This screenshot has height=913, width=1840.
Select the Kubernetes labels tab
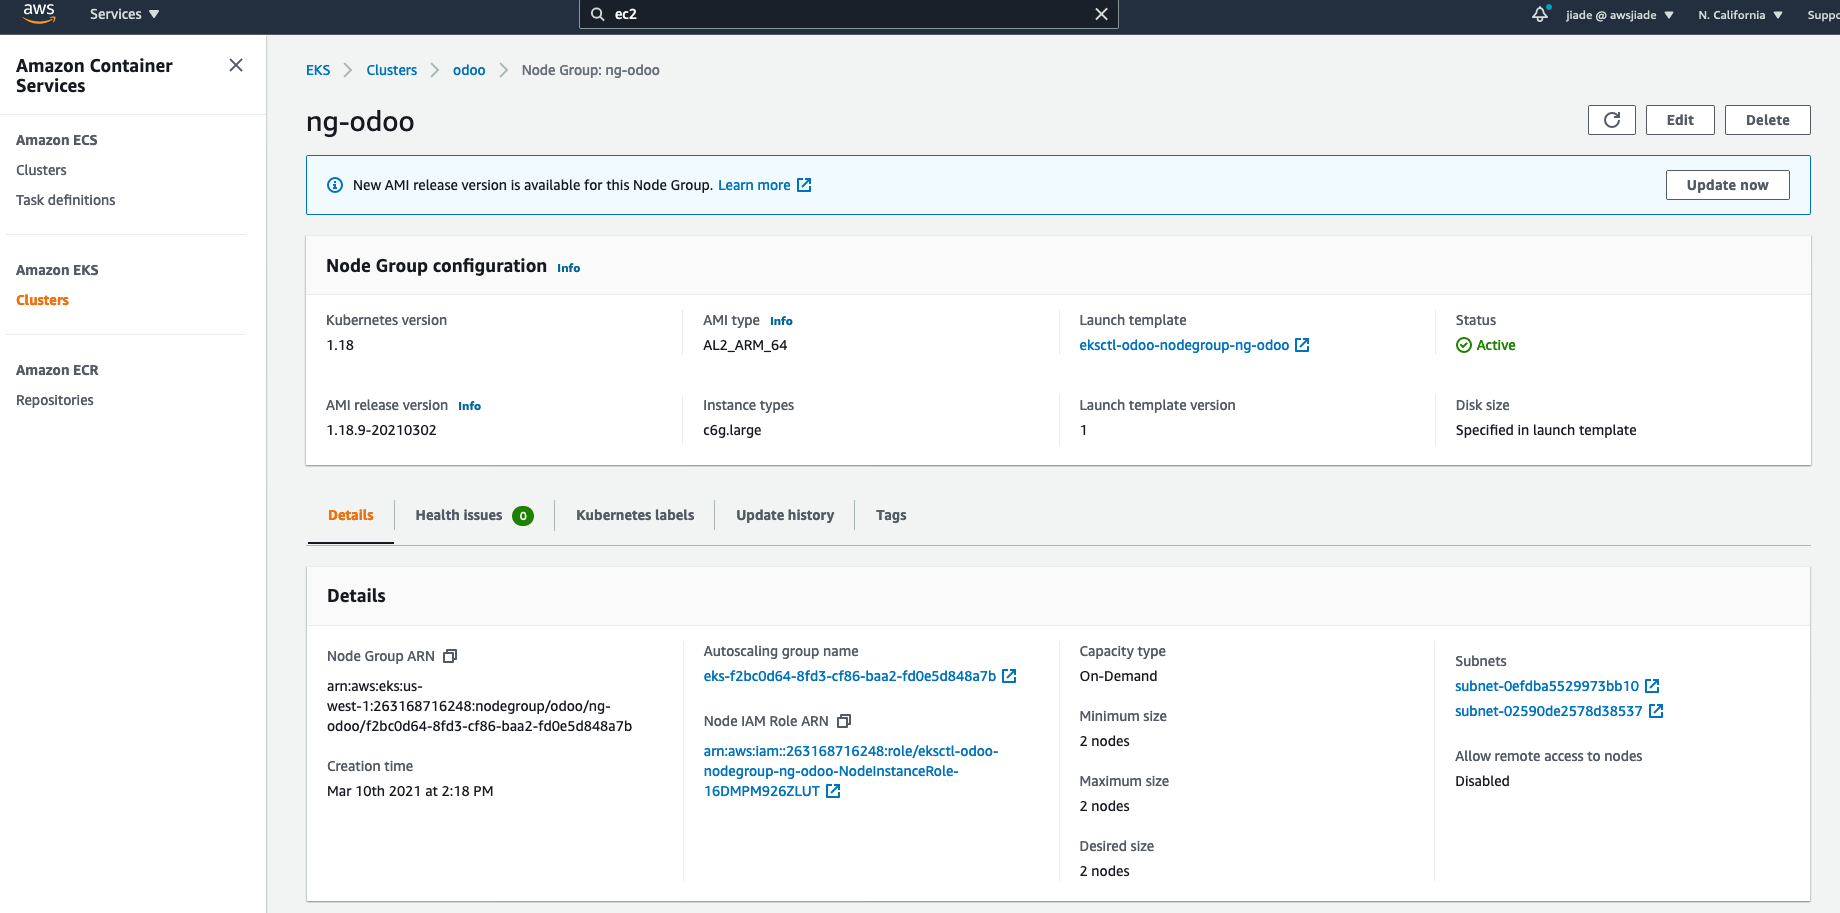(x=635, y=515)
